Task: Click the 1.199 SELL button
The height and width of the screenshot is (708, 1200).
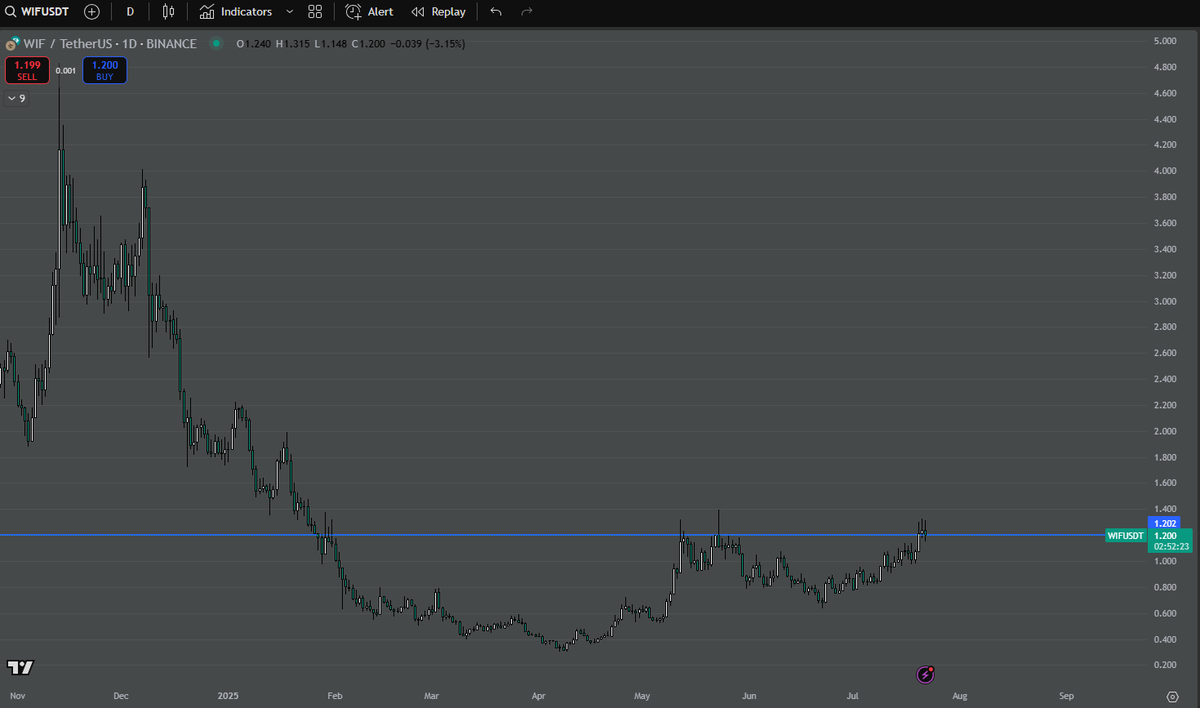Action: pos(27,70)
